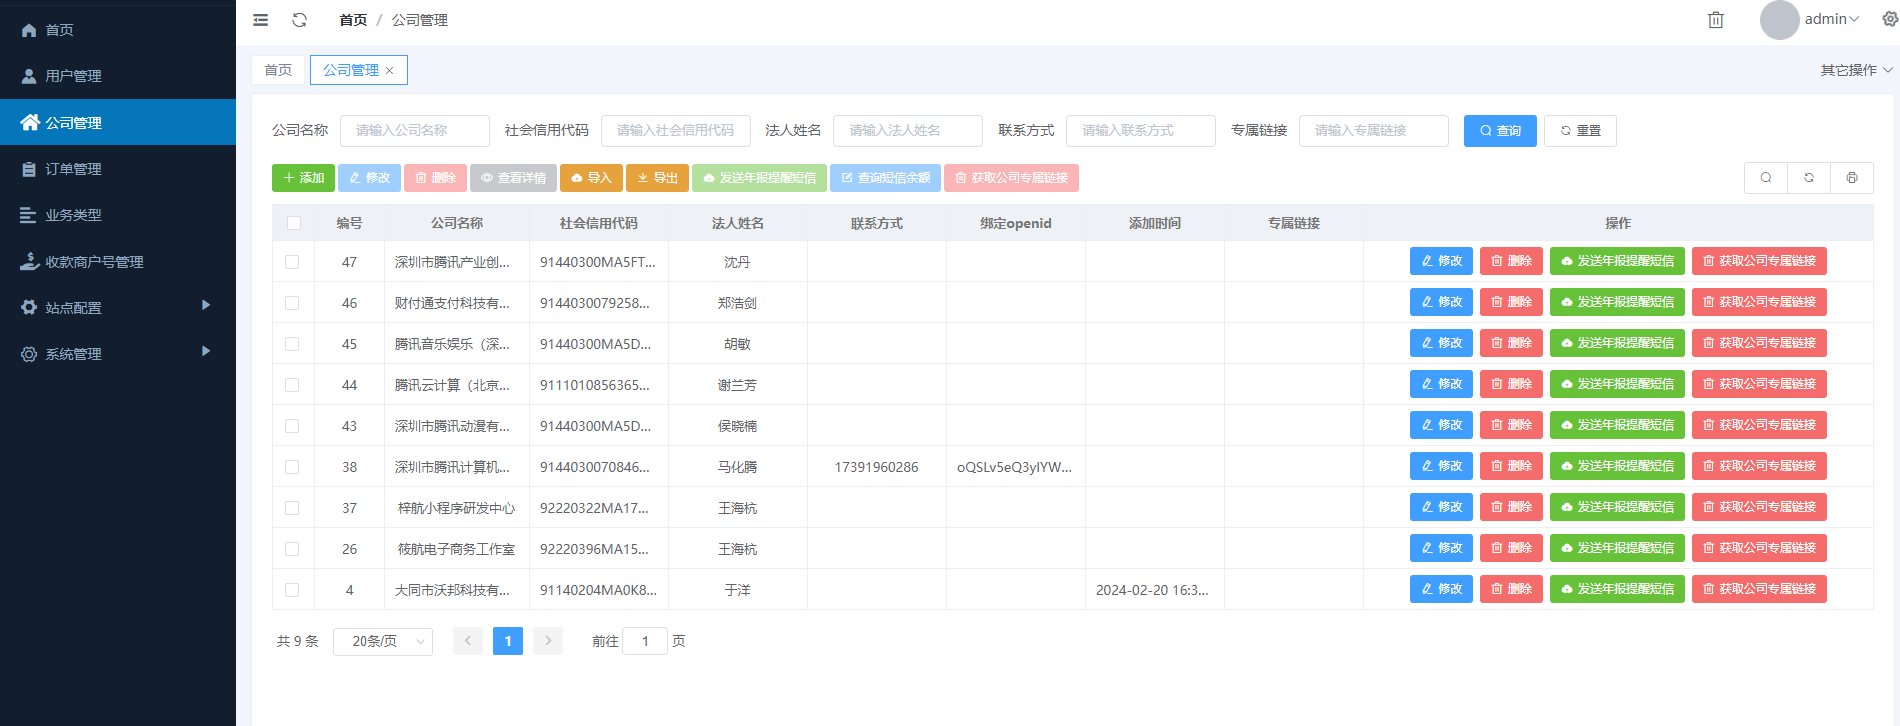Click the toolbar 删除 button

pos(435,178)
